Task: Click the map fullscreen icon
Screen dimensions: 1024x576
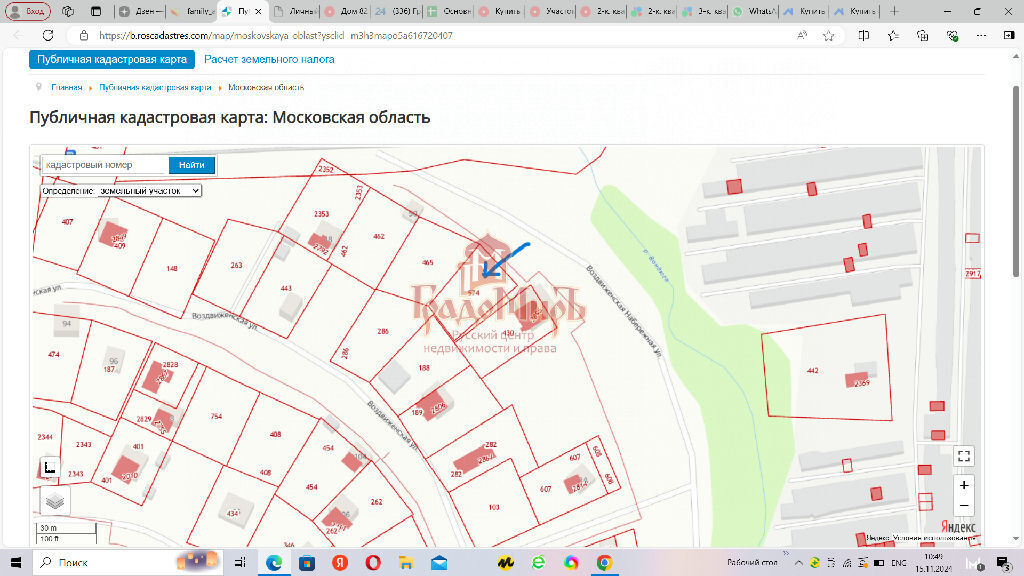Action: (x=963, y=456)
